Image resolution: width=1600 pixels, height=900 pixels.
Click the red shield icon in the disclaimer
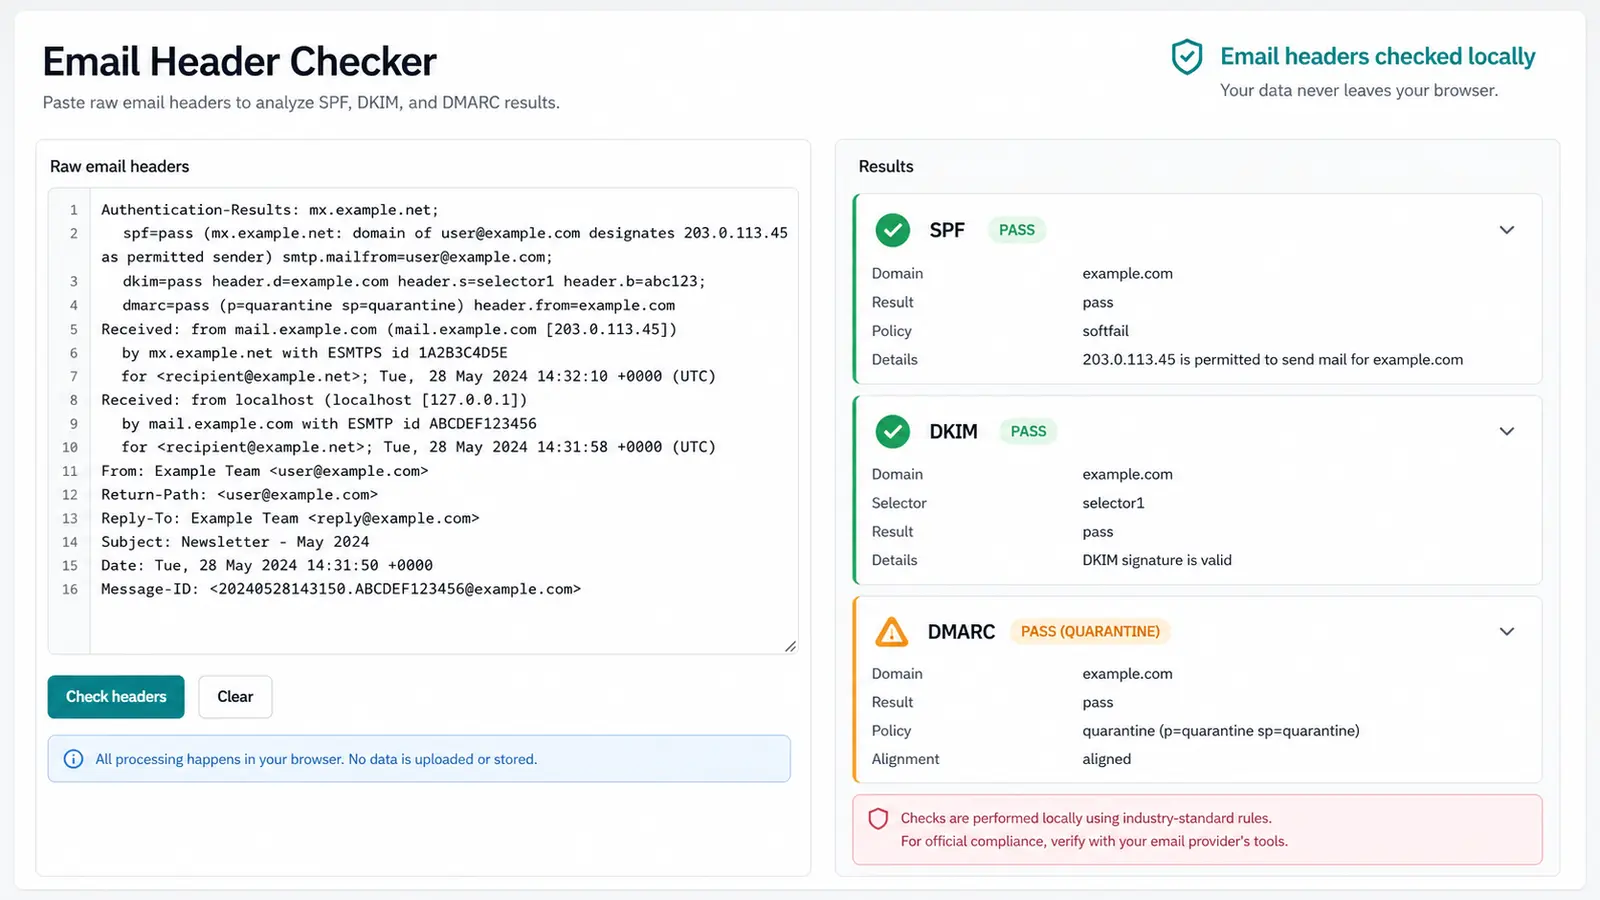pos(878,819)
